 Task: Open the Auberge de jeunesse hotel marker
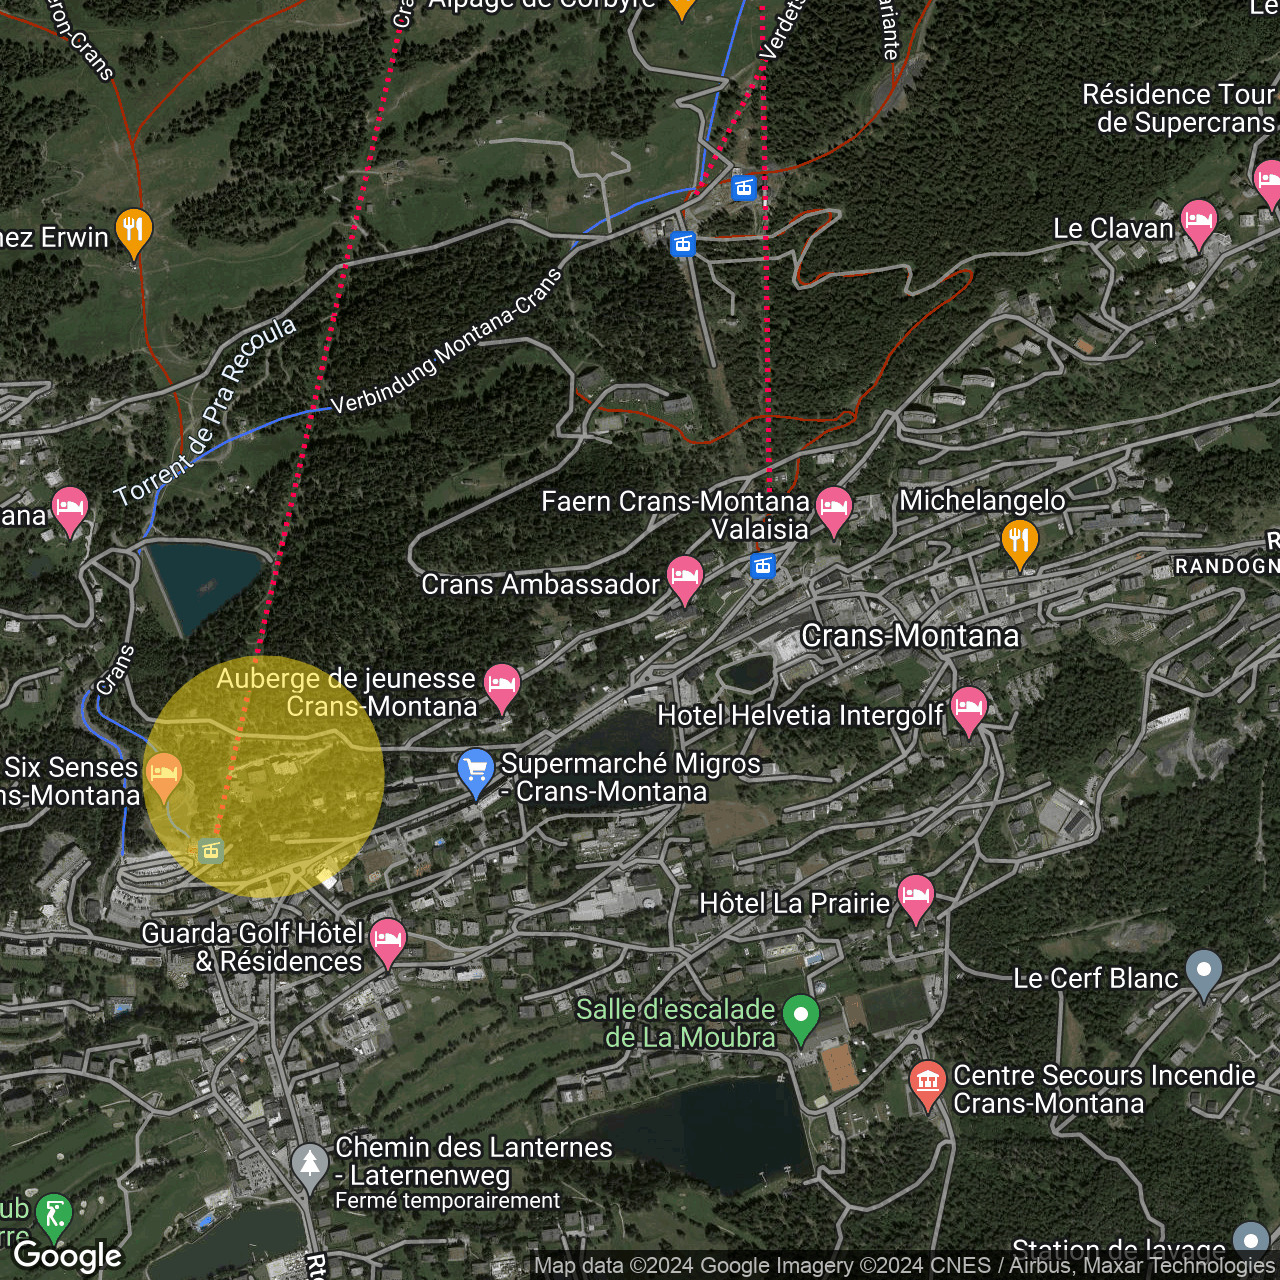tap(502, 686)
